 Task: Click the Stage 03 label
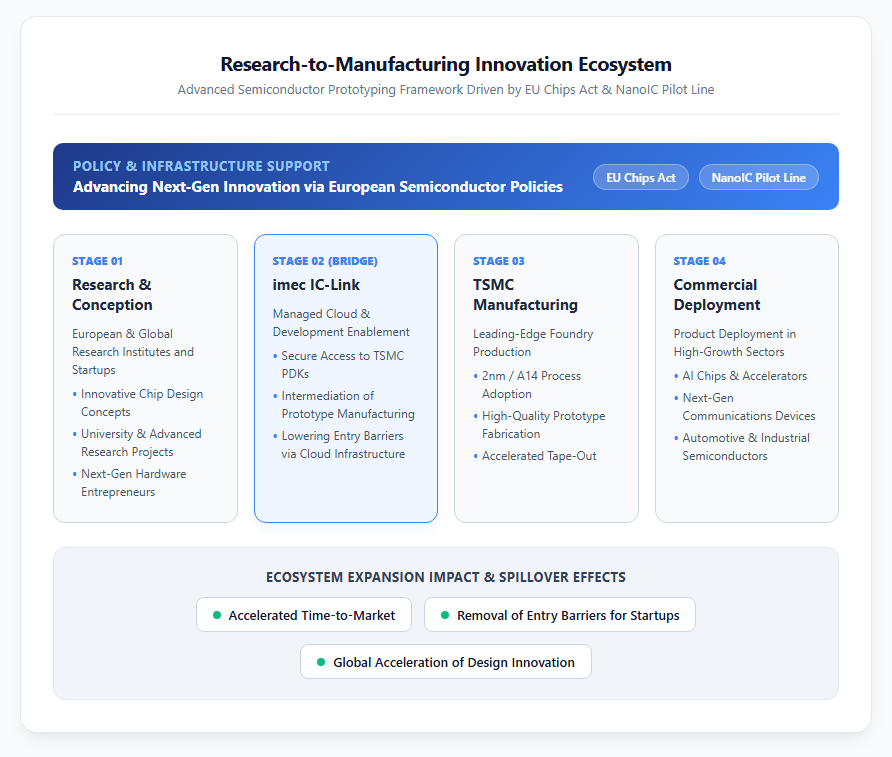click(499, 261)
